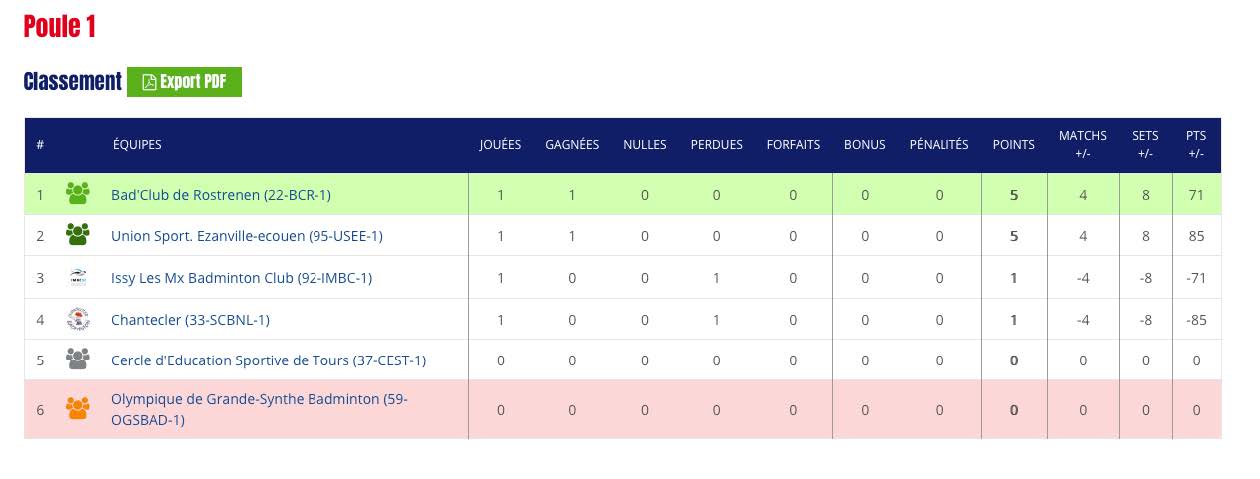Screen dimensions: 1260x479
Task: Click the GAGNÉES column header
Action: [x=572, y=144]
